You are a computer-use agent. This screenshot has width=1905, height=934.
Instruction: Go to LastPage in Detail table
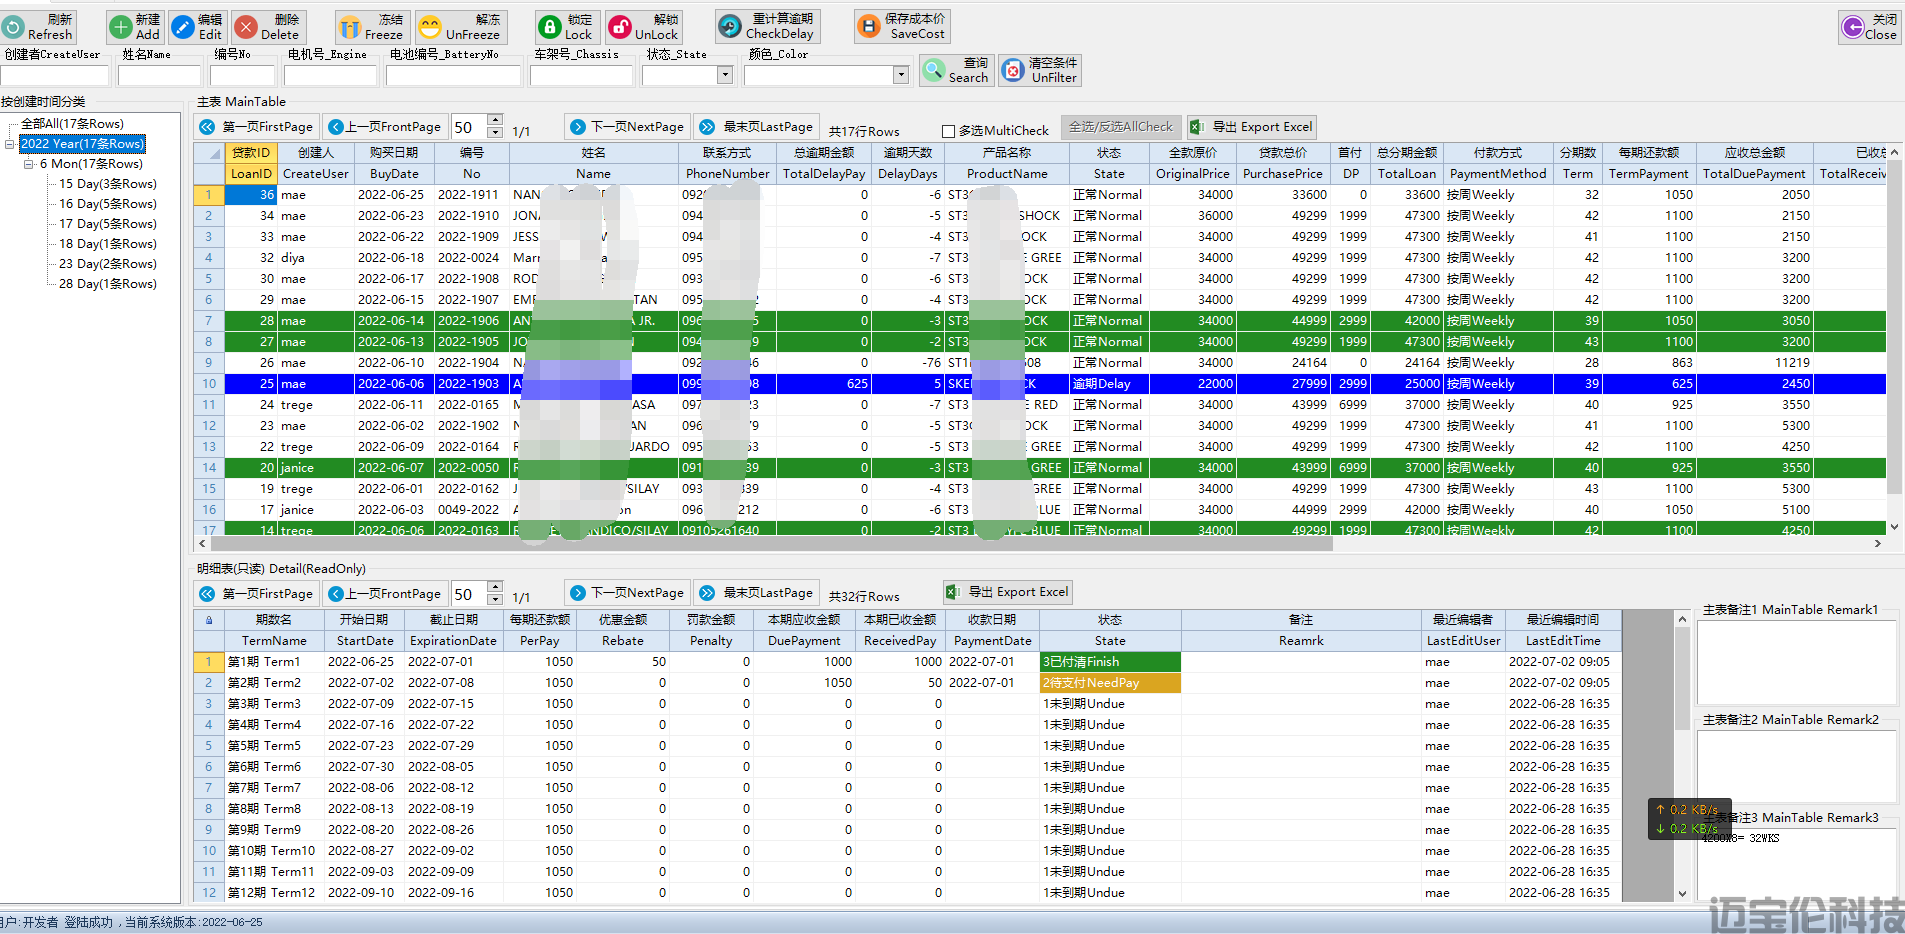click(757, 592)
